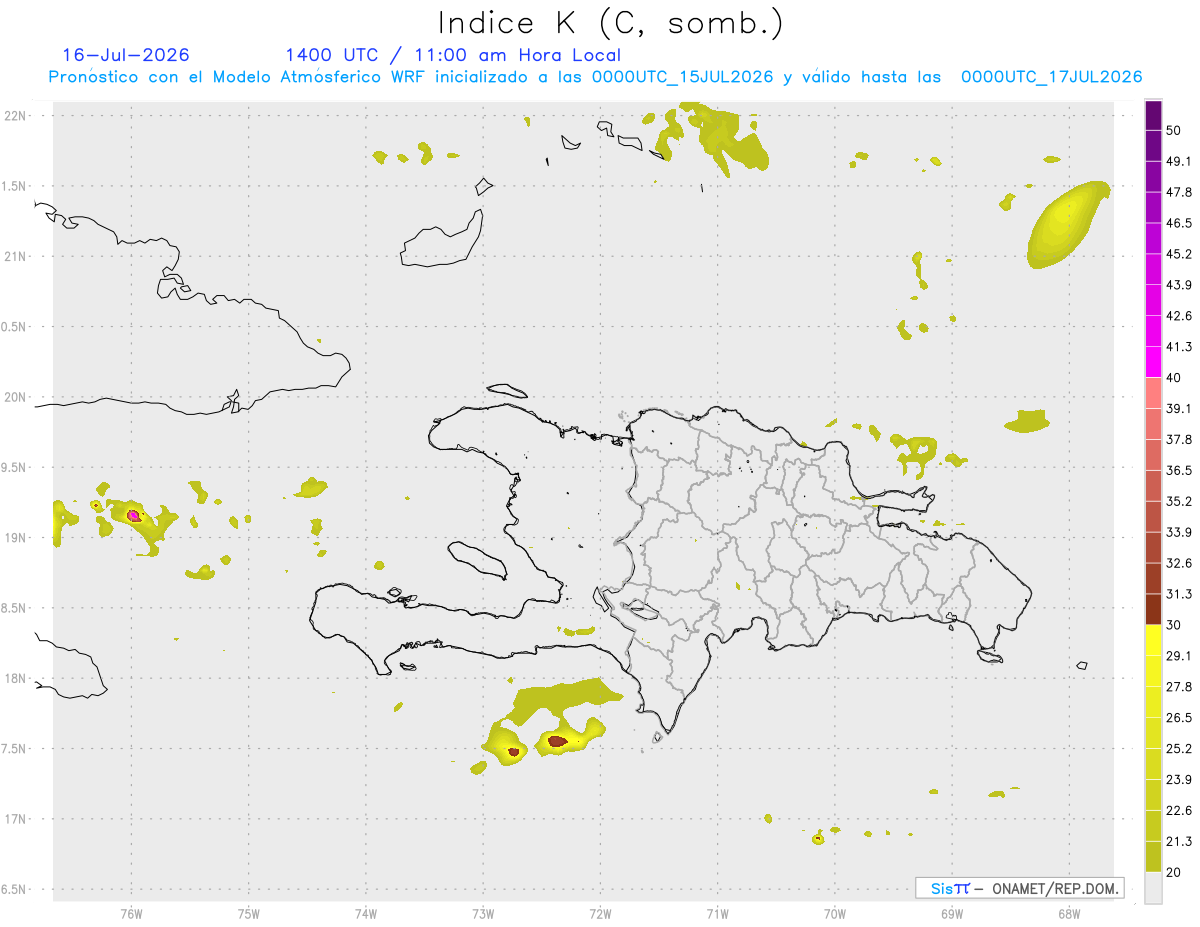This screenshot has width=1200, height=927.
Task: Click the "20N" latitude label
Action: (x=17, y=397)
